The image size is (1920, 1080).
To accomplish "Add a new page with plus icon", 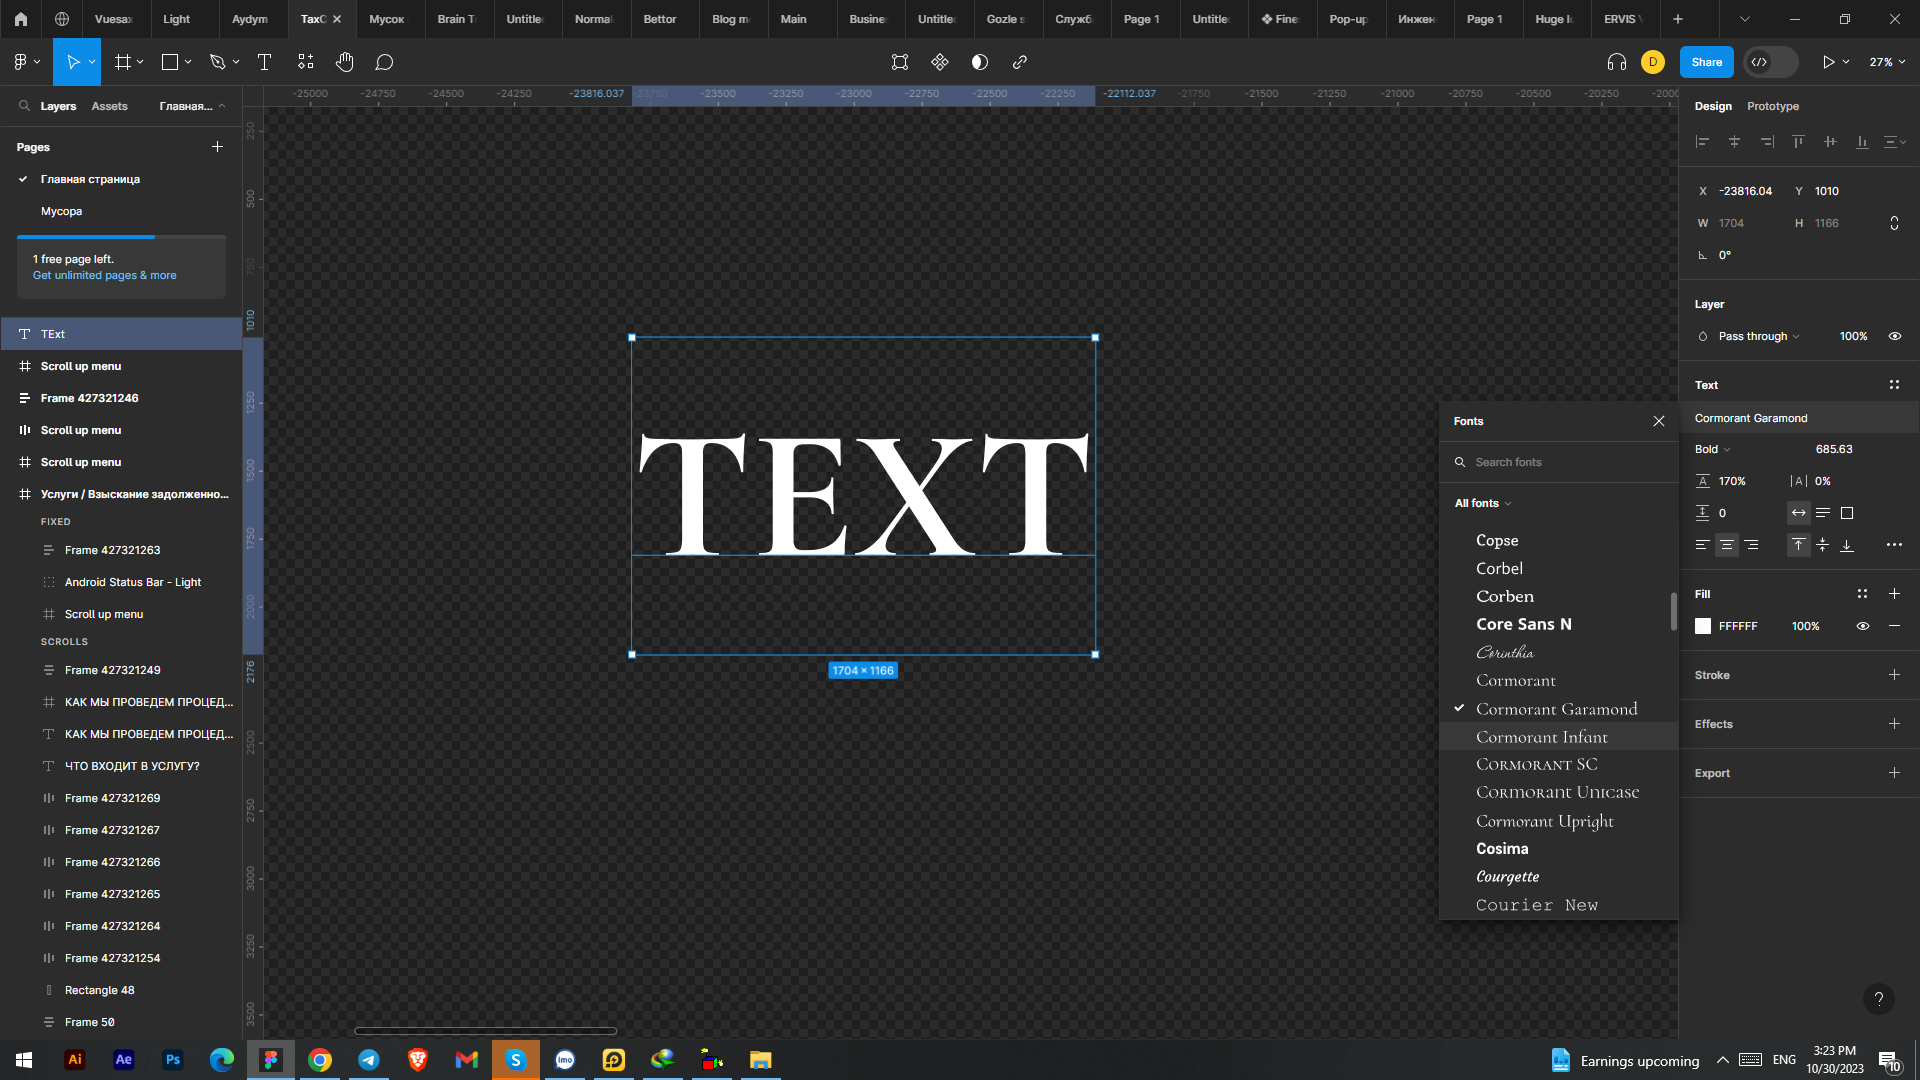I will 217,147.
